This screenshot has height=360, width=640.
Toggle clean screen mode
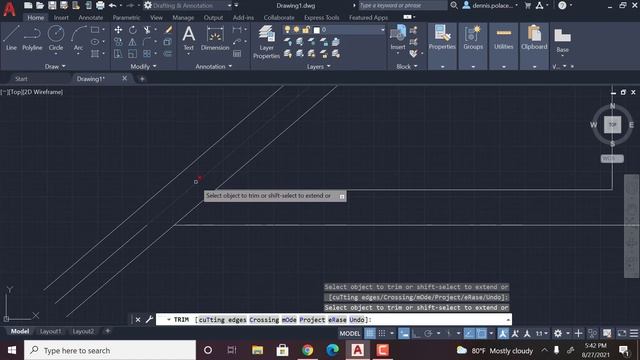[622, 333]
